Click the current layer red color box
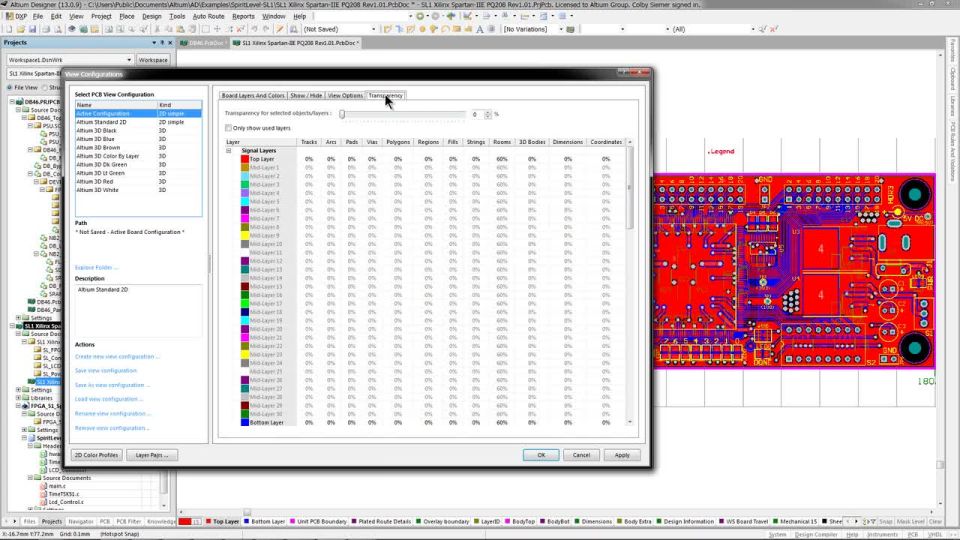This screenshot has width=960, height=540. click(x=186, y=521)
